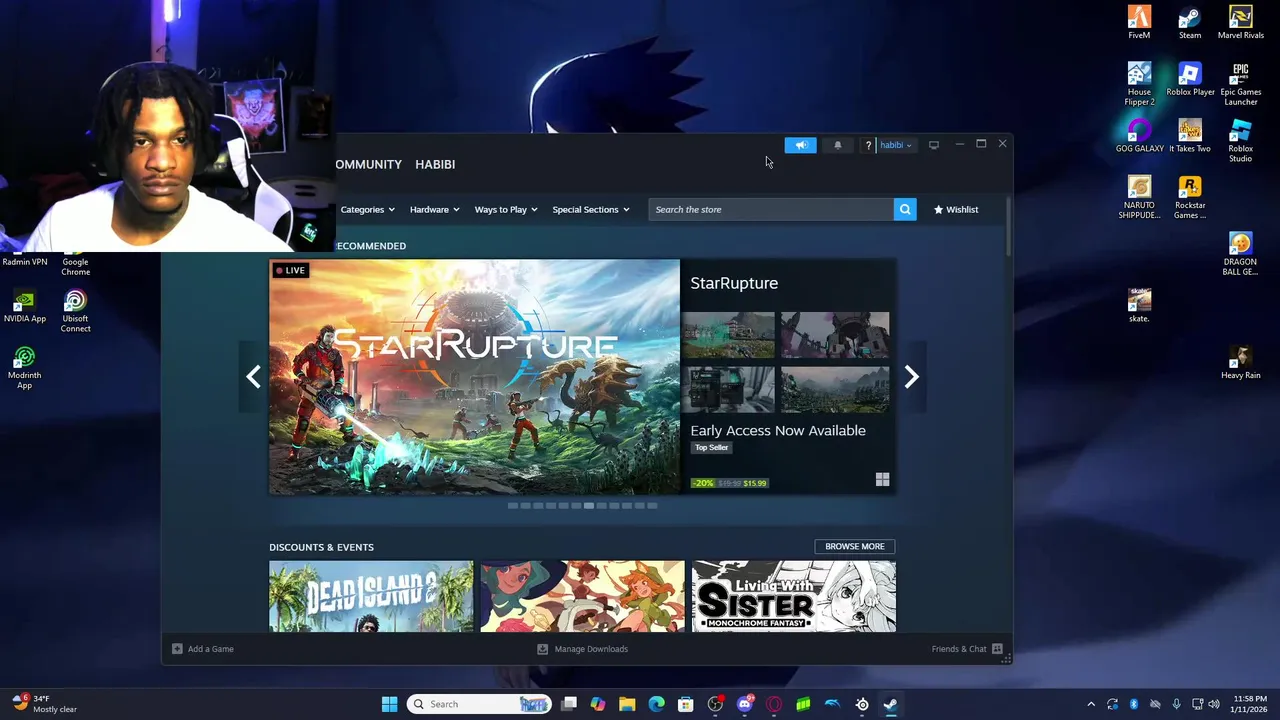This screenshot has height=720, width=1280.
Task: Open the Living With Sister tile
Action: click(x=794, y=596)
